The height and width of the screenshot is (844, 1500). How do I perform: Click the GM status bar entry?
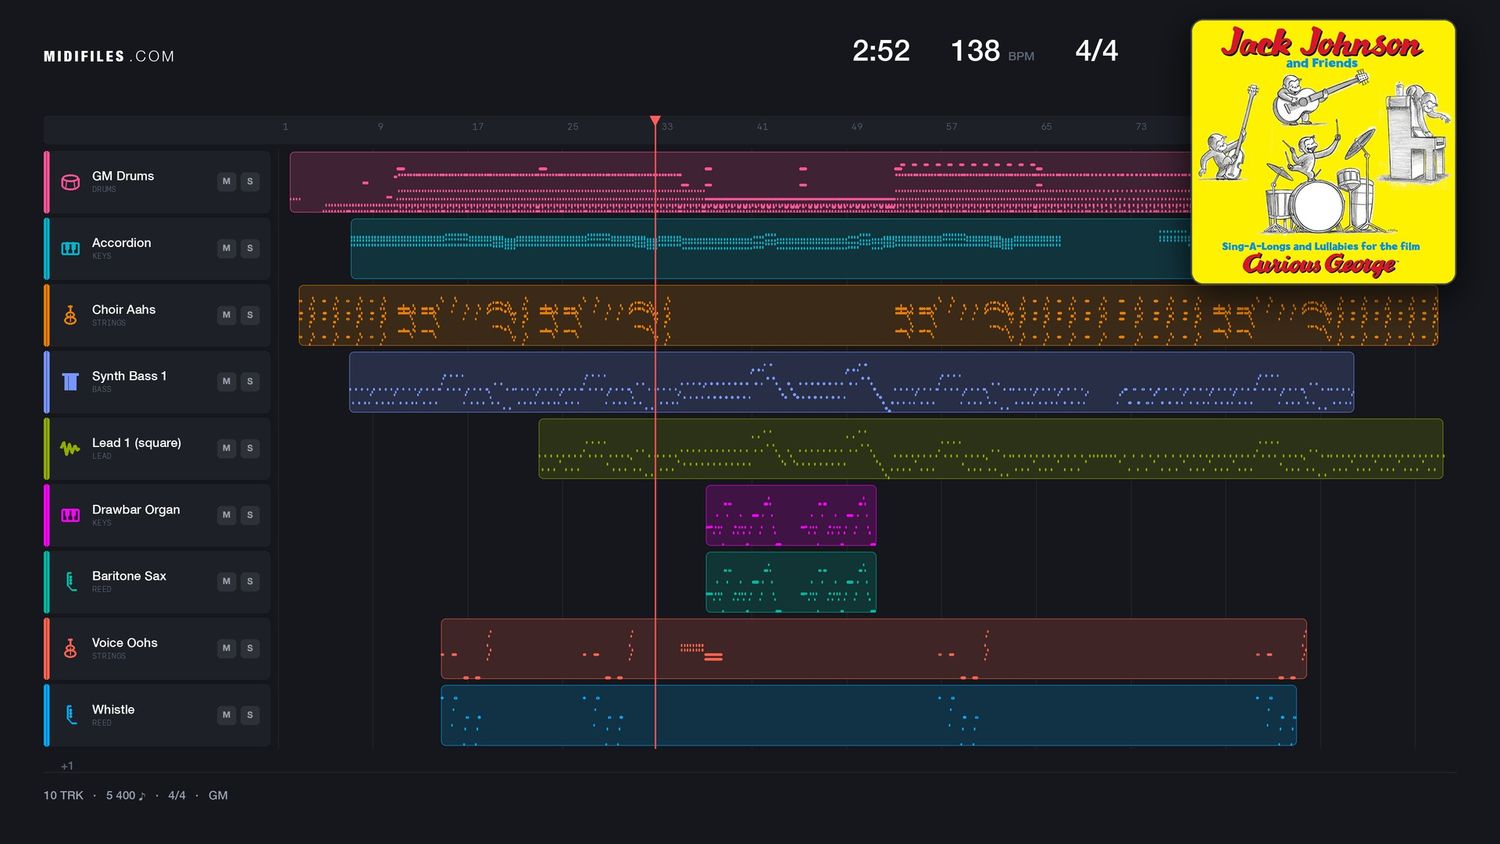218,796
